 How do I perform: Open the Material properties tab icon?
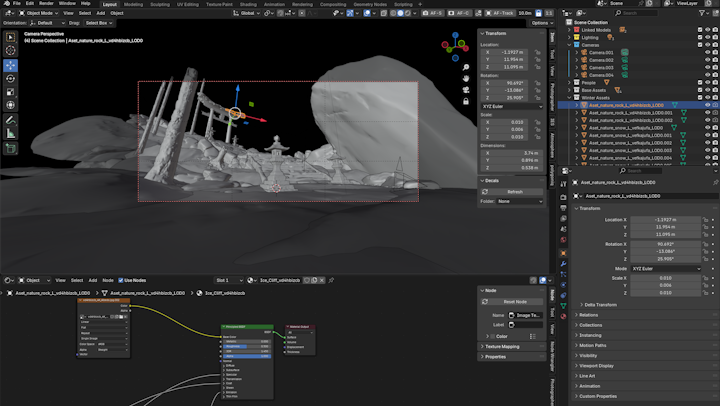[x=563, y=316]
